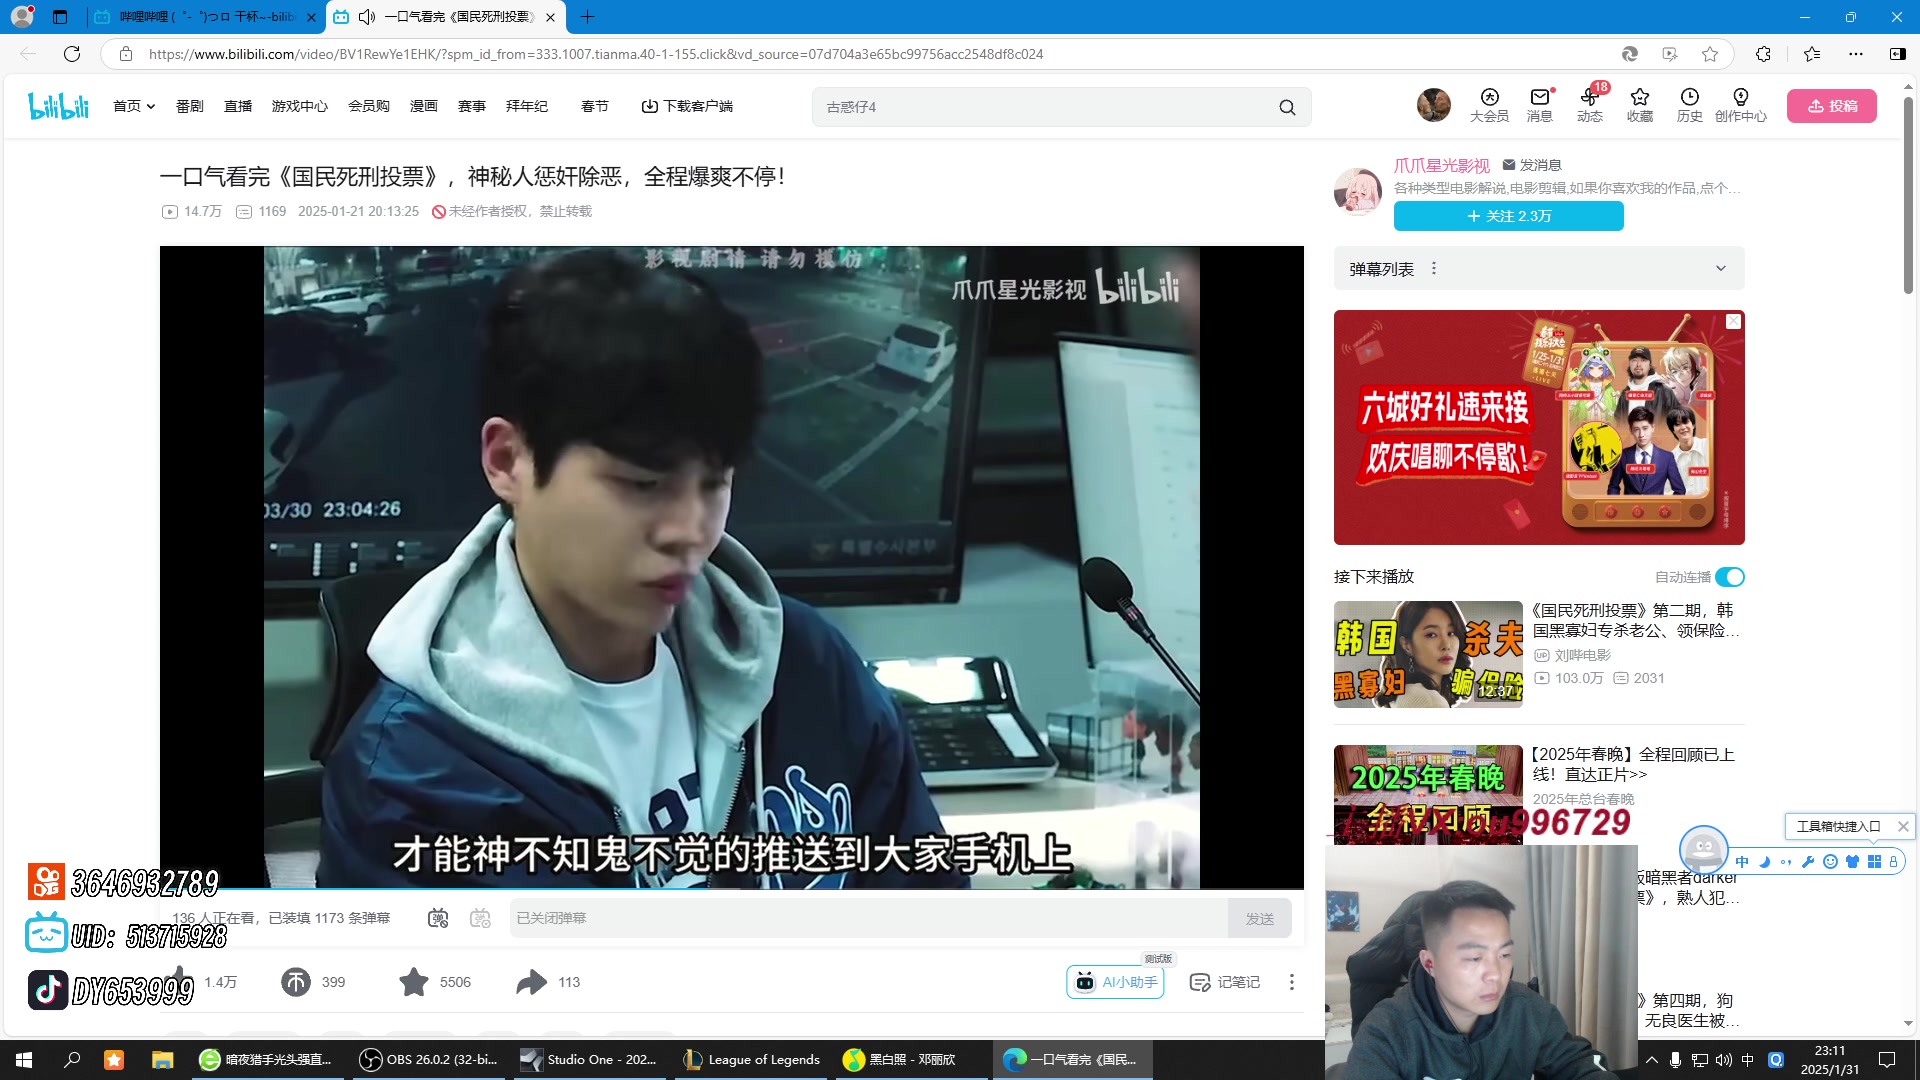Click the 下载客户端 link

click(x=687, y=106)
